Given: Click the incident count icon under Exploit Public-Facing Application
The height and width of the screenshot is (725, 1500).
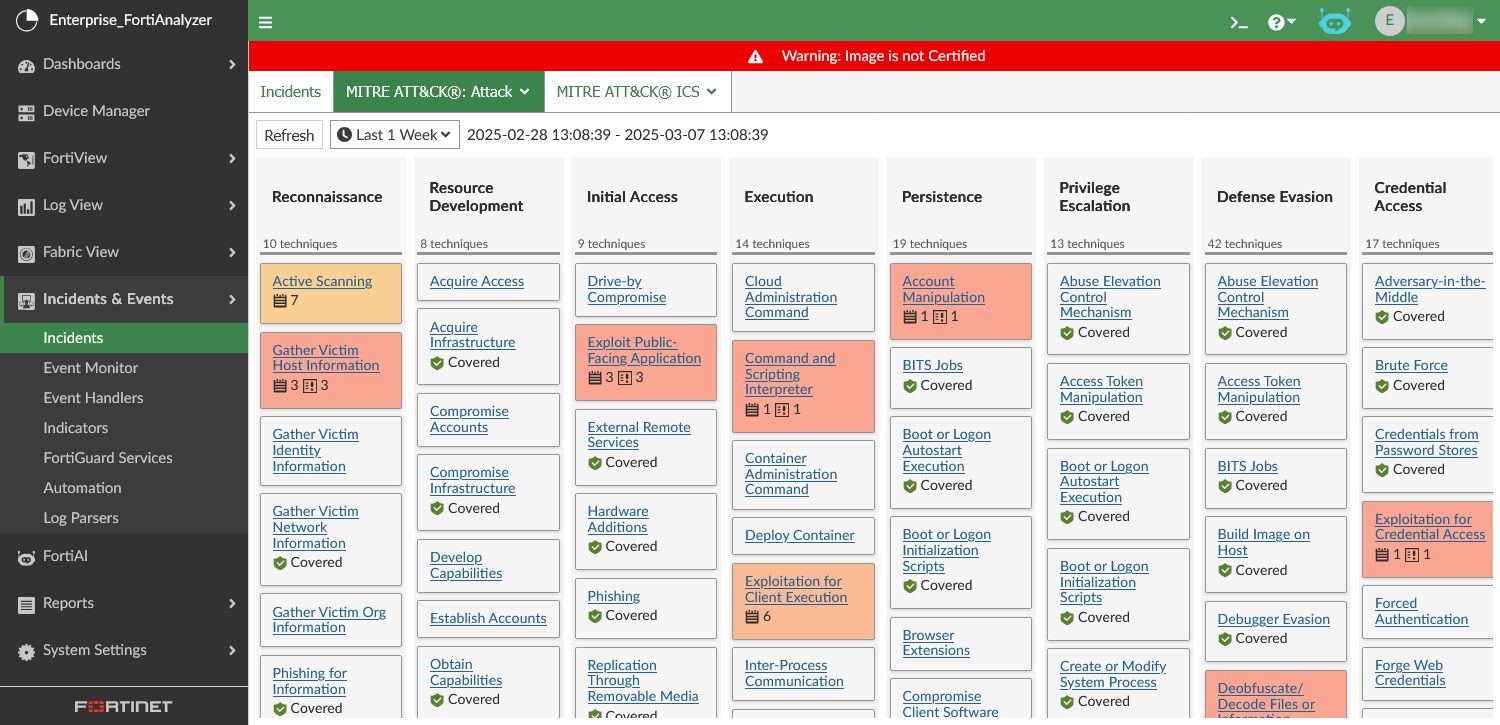Looking at the screenshot, I should pyautogui.click(x=624, y=377).
